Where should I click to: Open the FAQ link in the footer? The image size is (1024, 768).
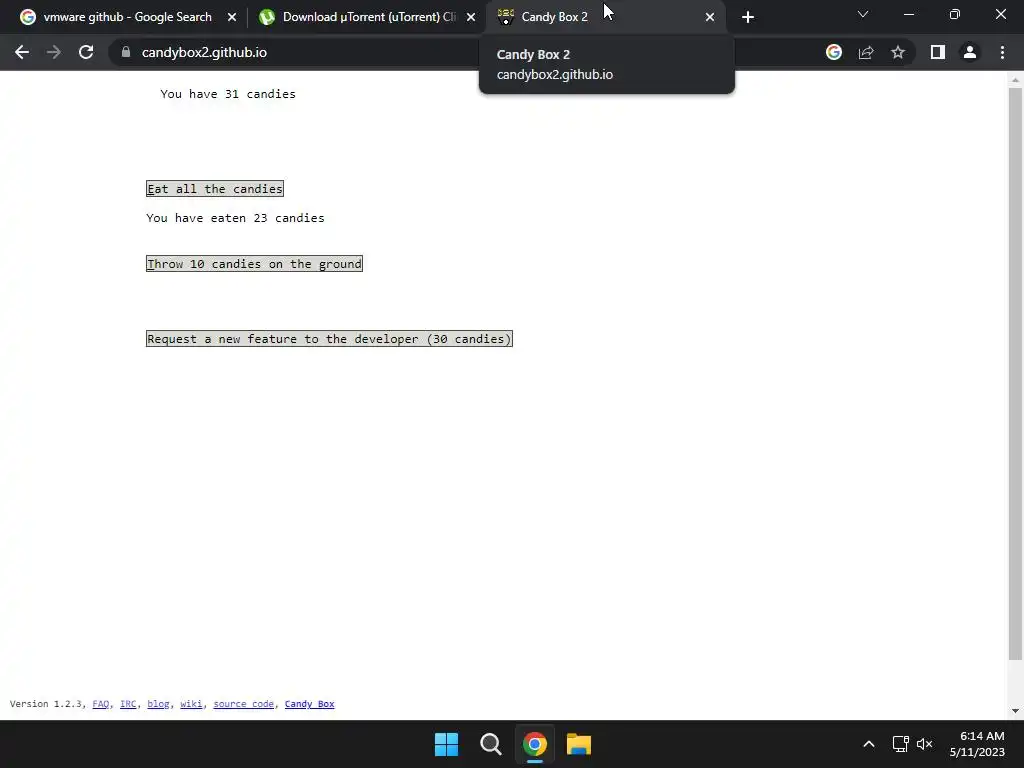coord(101,704)
